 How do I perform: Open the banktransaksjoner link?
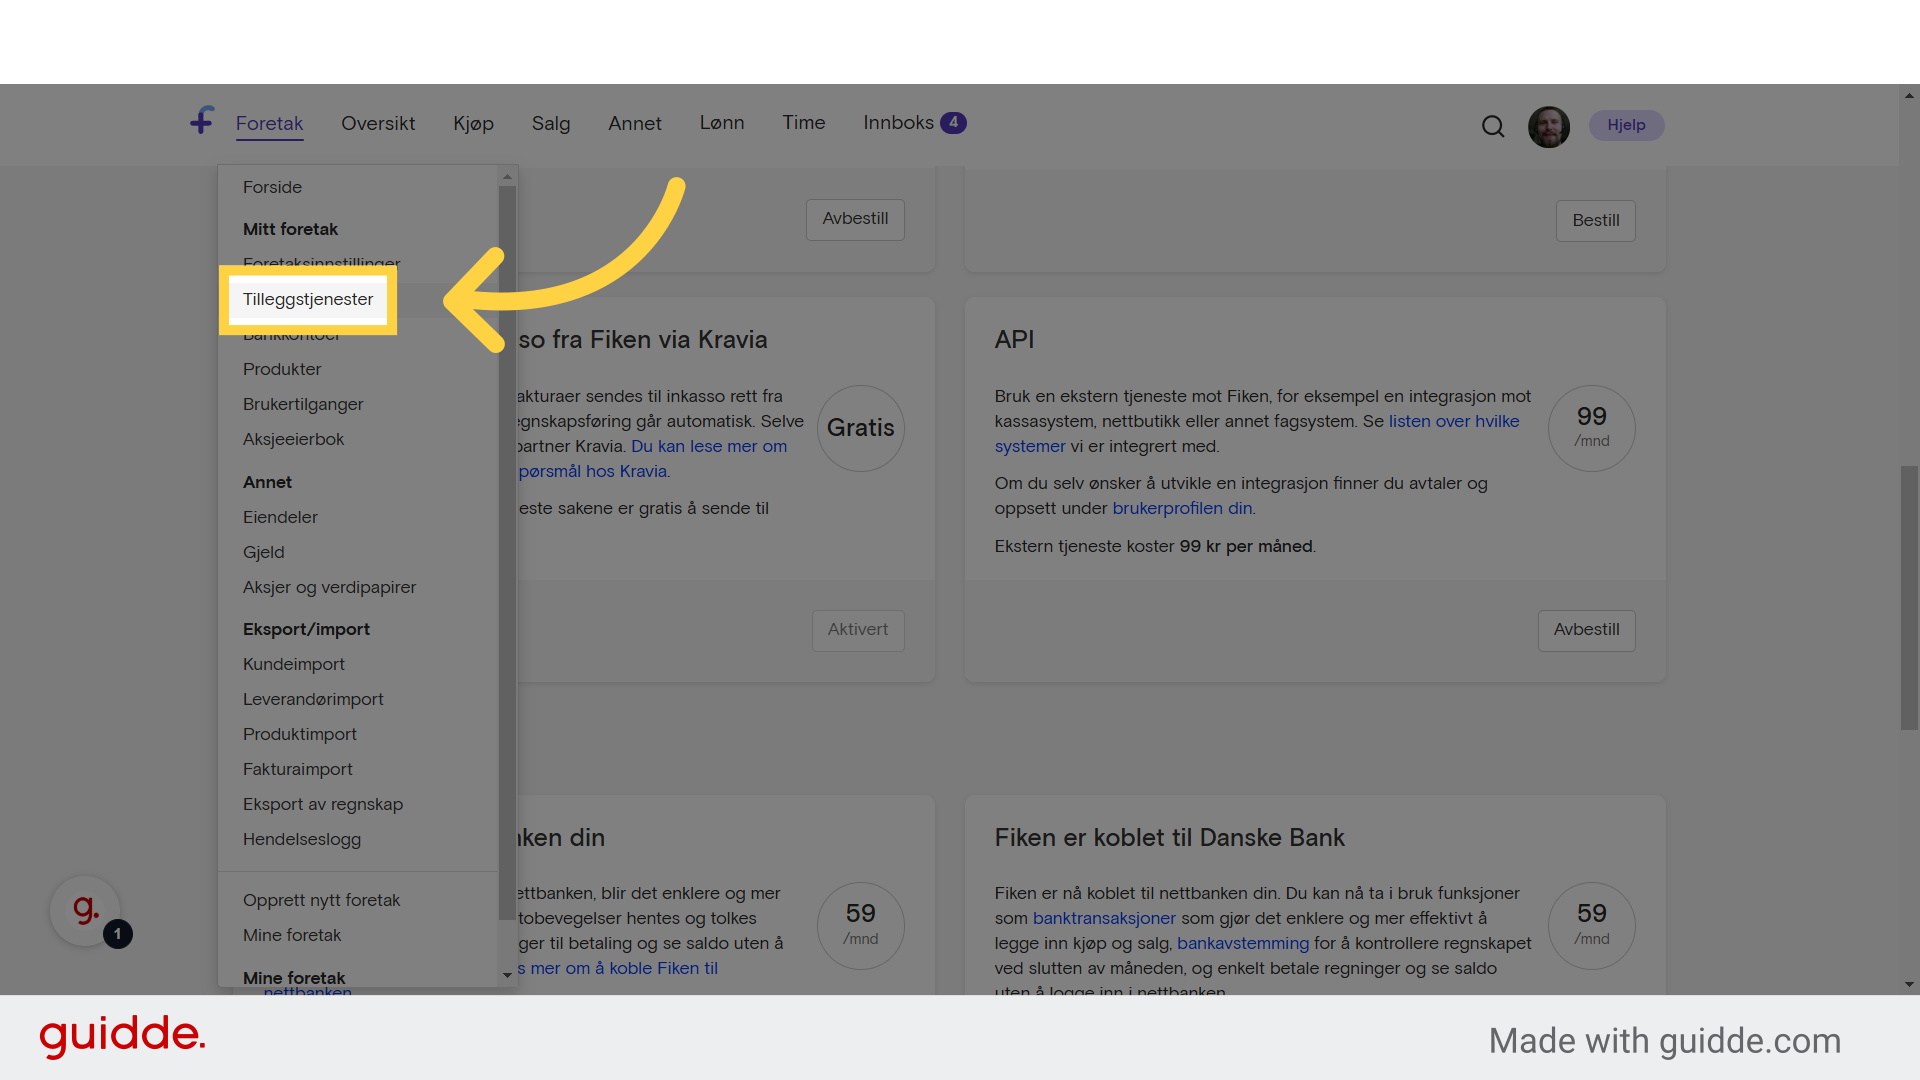pos(1104,918)
